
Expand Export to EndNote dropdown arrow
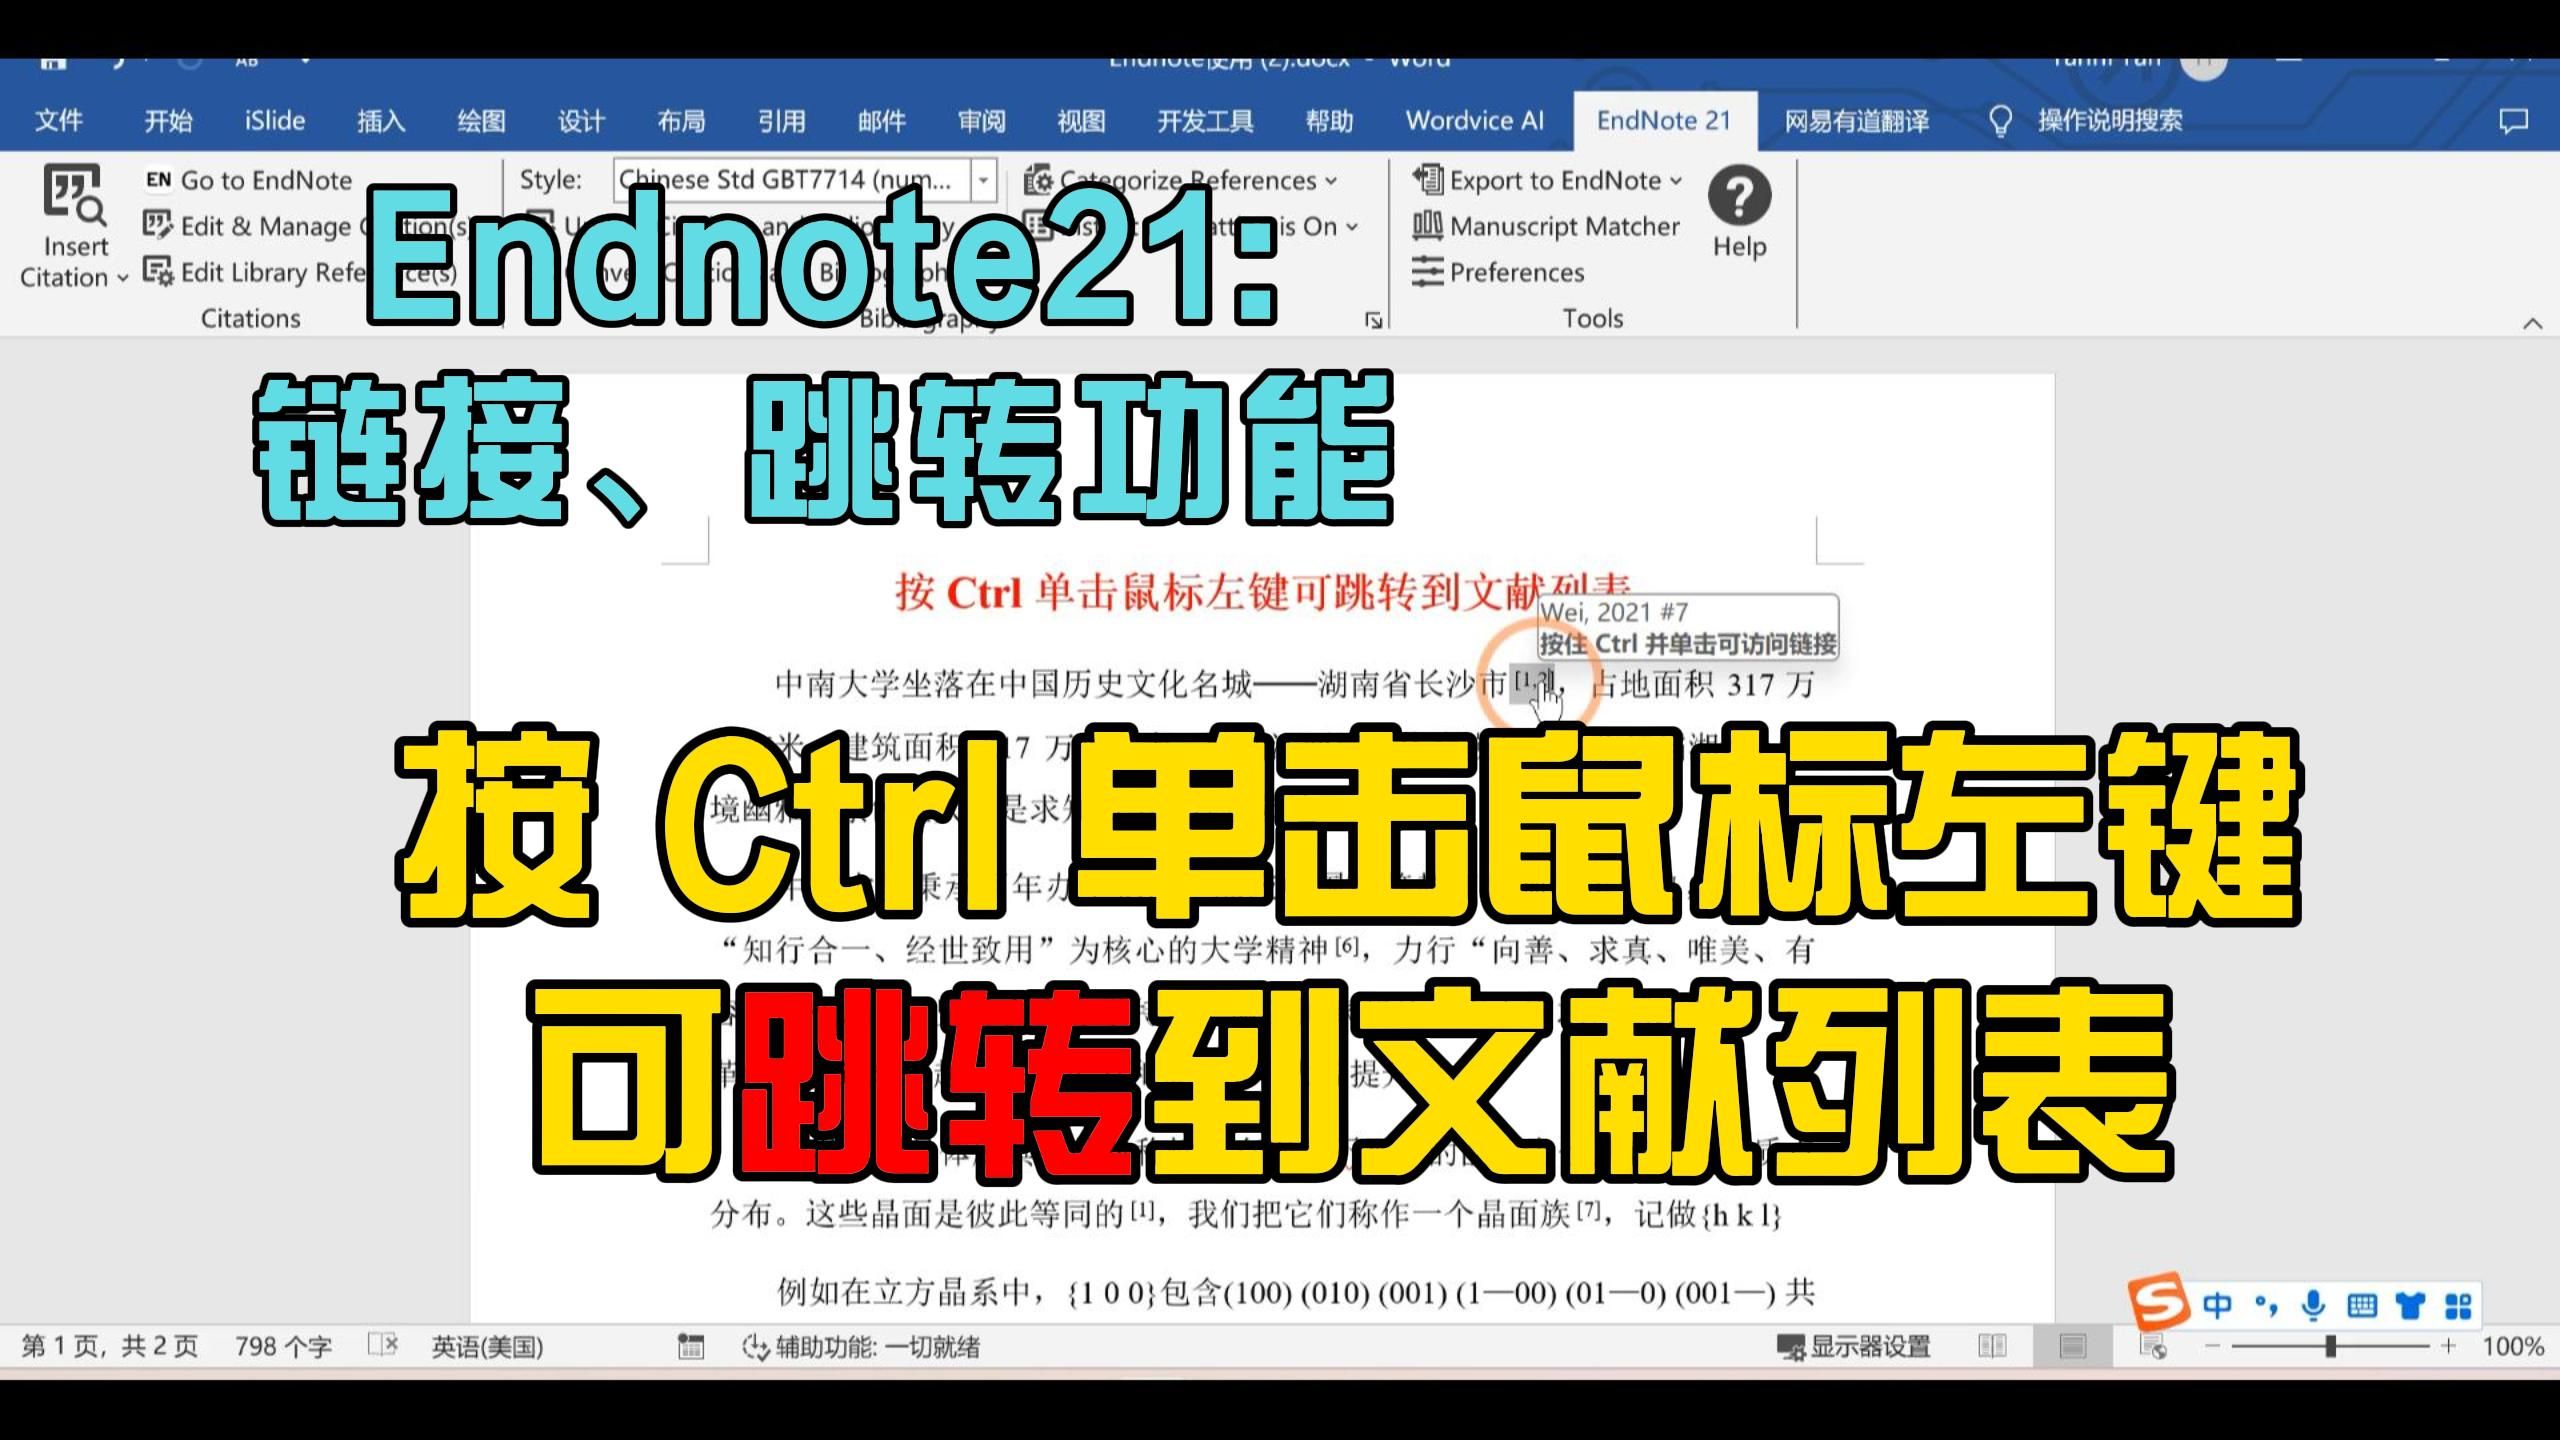[x=1681, y=181]
